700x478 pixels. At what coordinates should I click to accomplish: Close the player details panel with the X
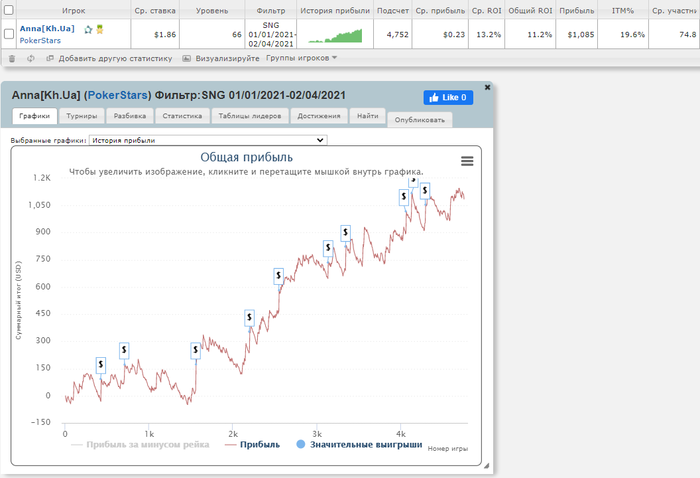(x=488, y=87)
